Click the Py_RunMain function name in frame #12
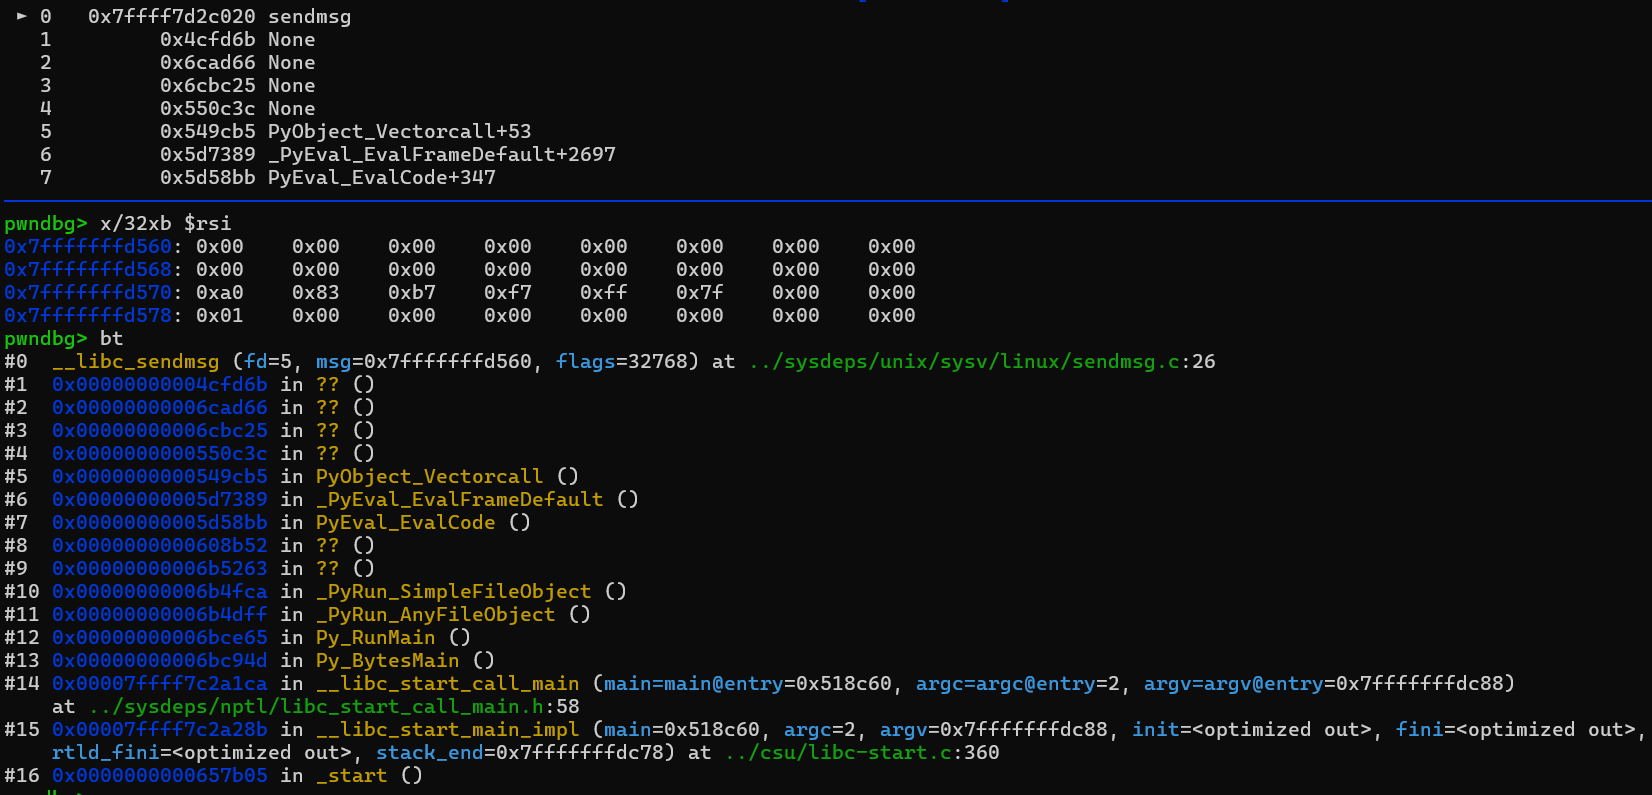Image resolution: width=1652 pixels, height=795 pixels. (375, 638)
